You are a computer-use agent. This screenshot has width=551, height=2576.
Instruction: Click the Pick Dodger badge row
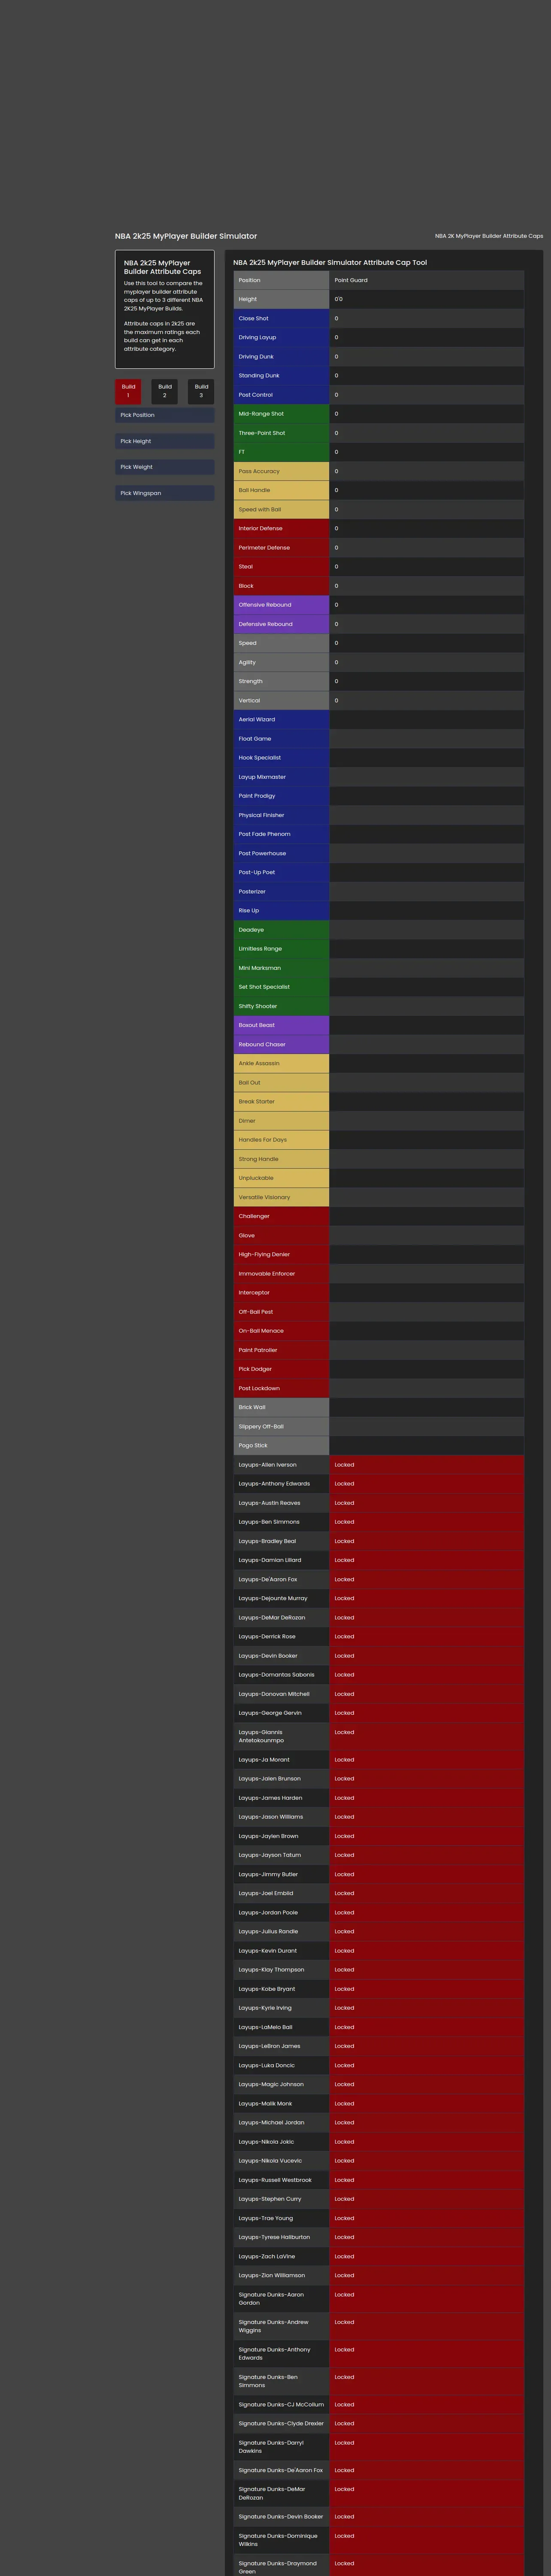tap(379, 1370)
